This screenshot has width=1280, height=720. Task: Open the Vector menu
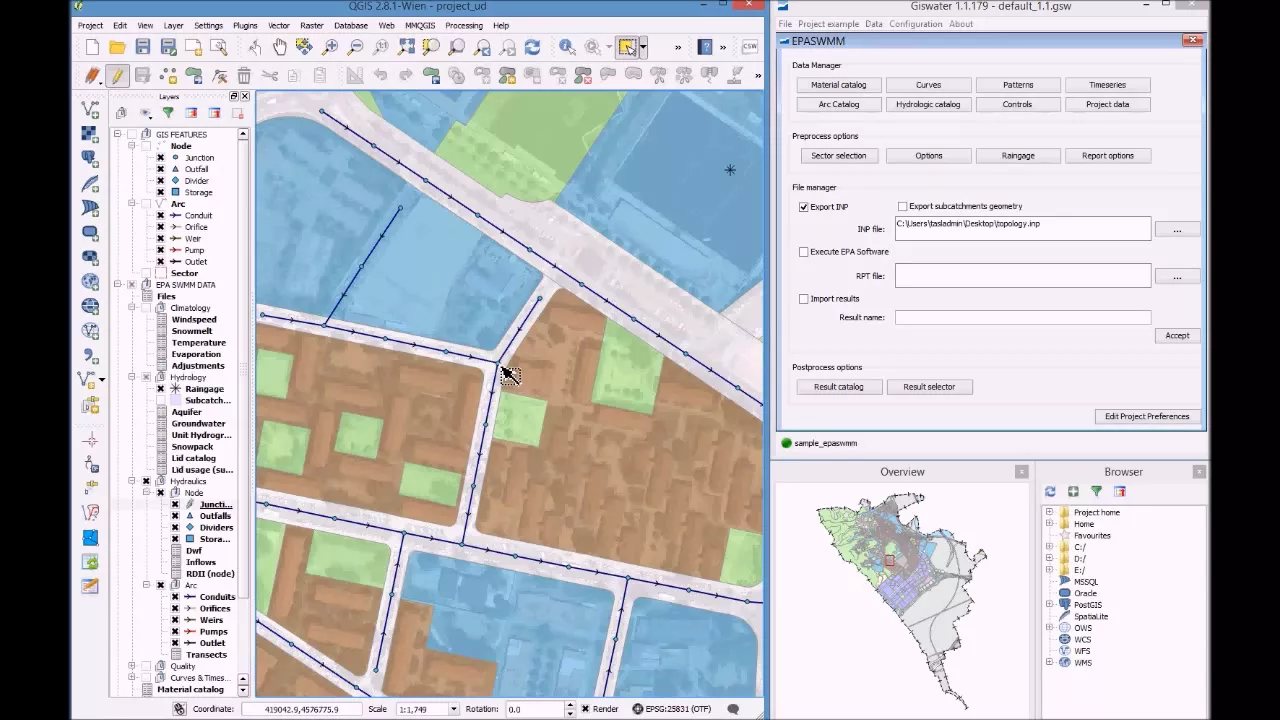[279, 25]
